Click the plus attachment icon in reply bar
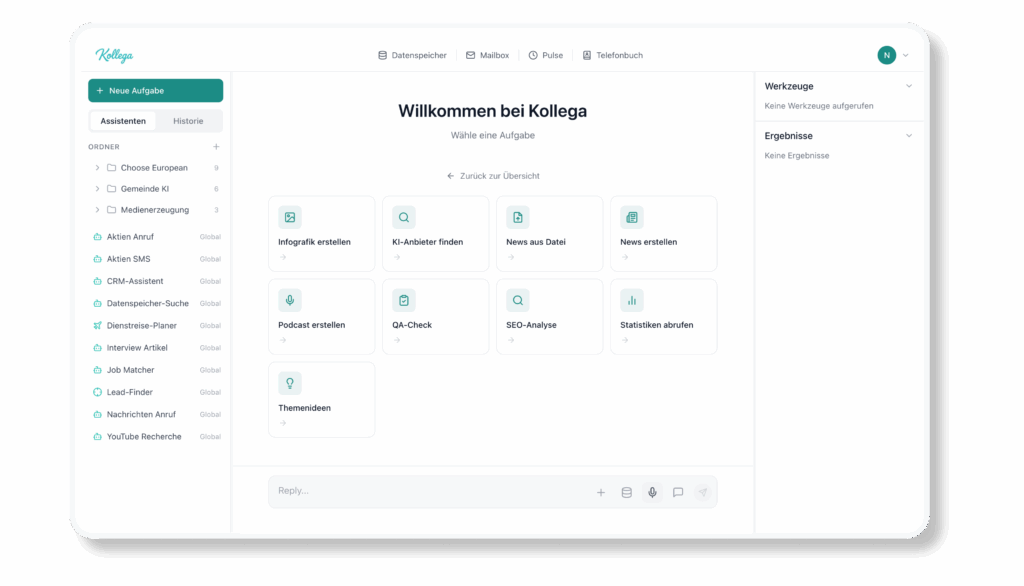 [601, 492]
